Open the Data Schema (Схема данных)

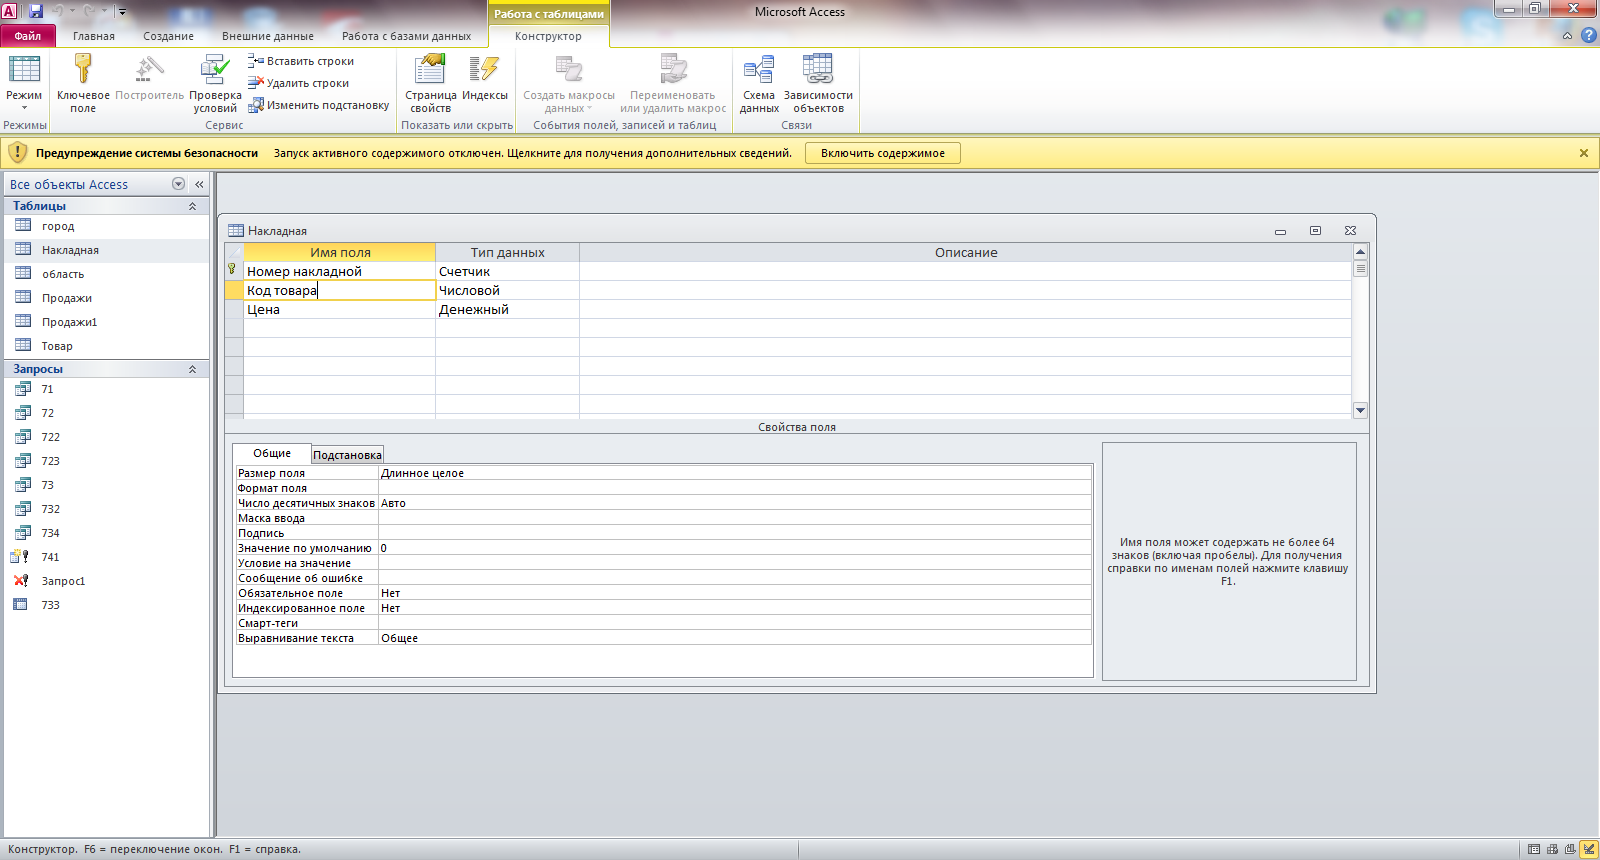point(759,70)
